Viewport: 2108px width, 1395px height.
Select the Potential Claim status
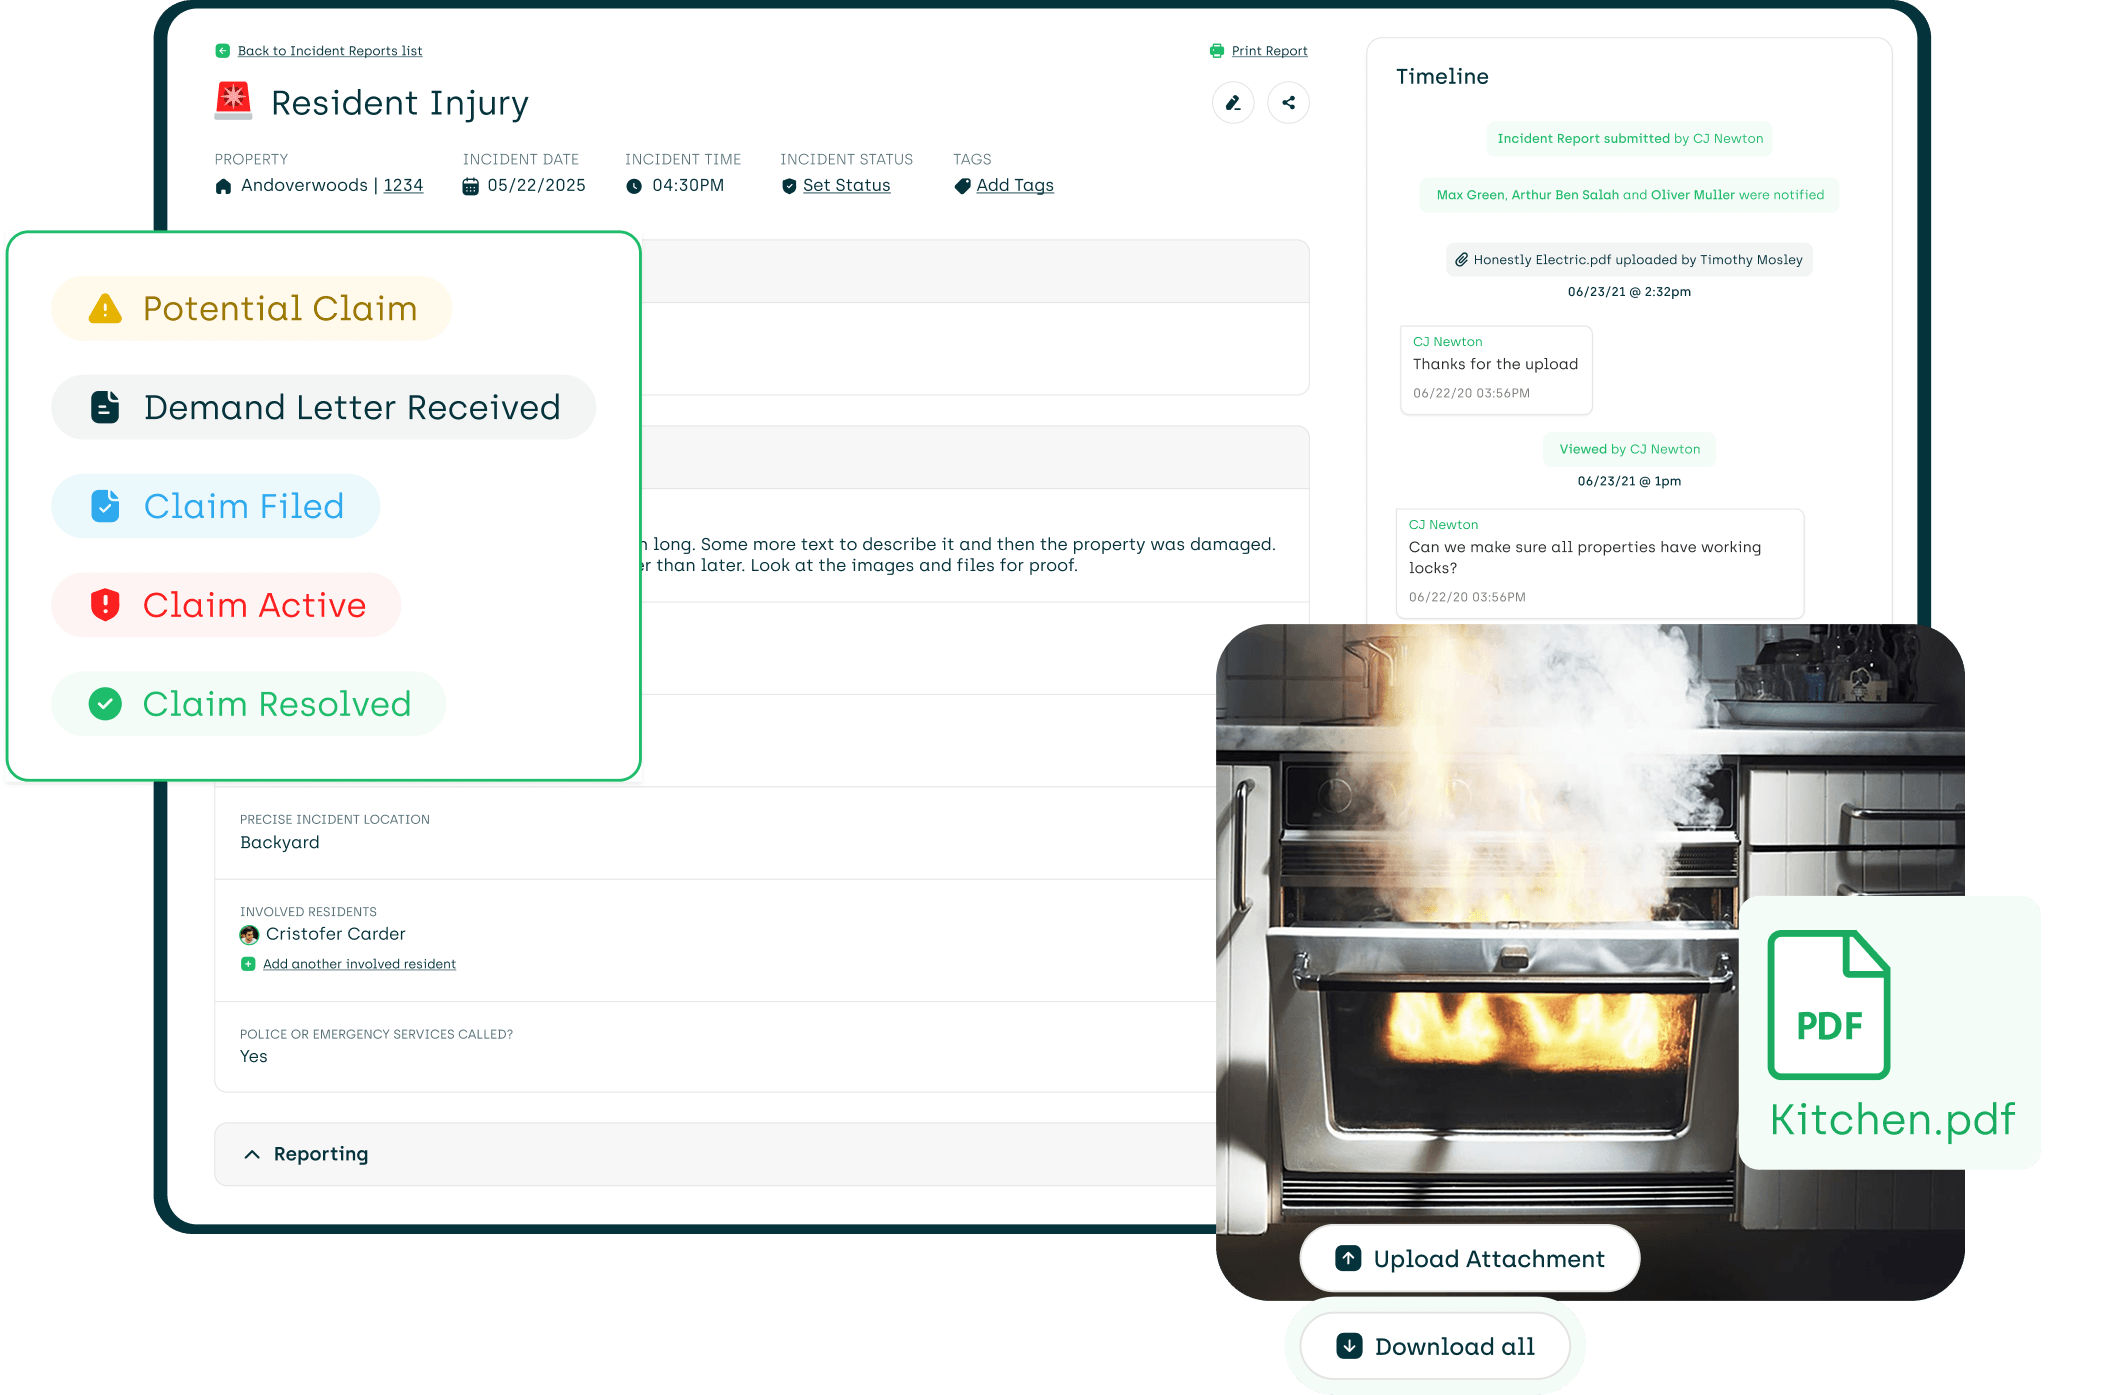pos(252,308)
